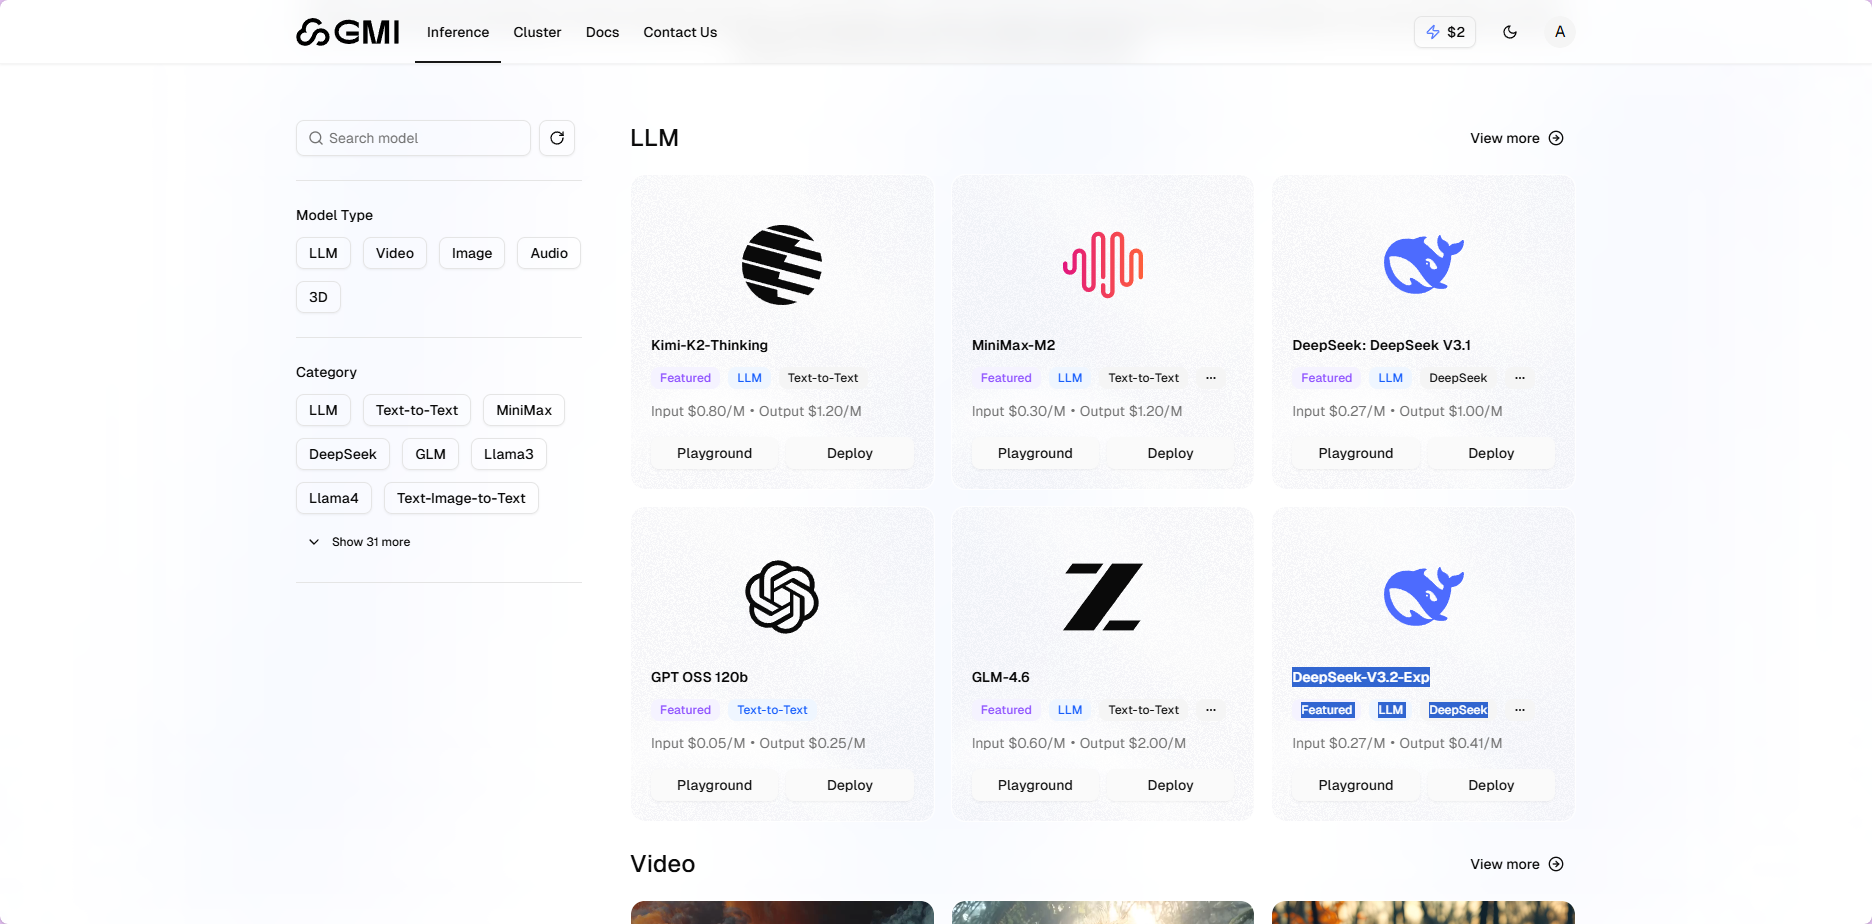This screenshot has height=924, width=1872.
Task: Deploy the DeepSeek-V3.2-Exp model
Action: [1491, 785]
